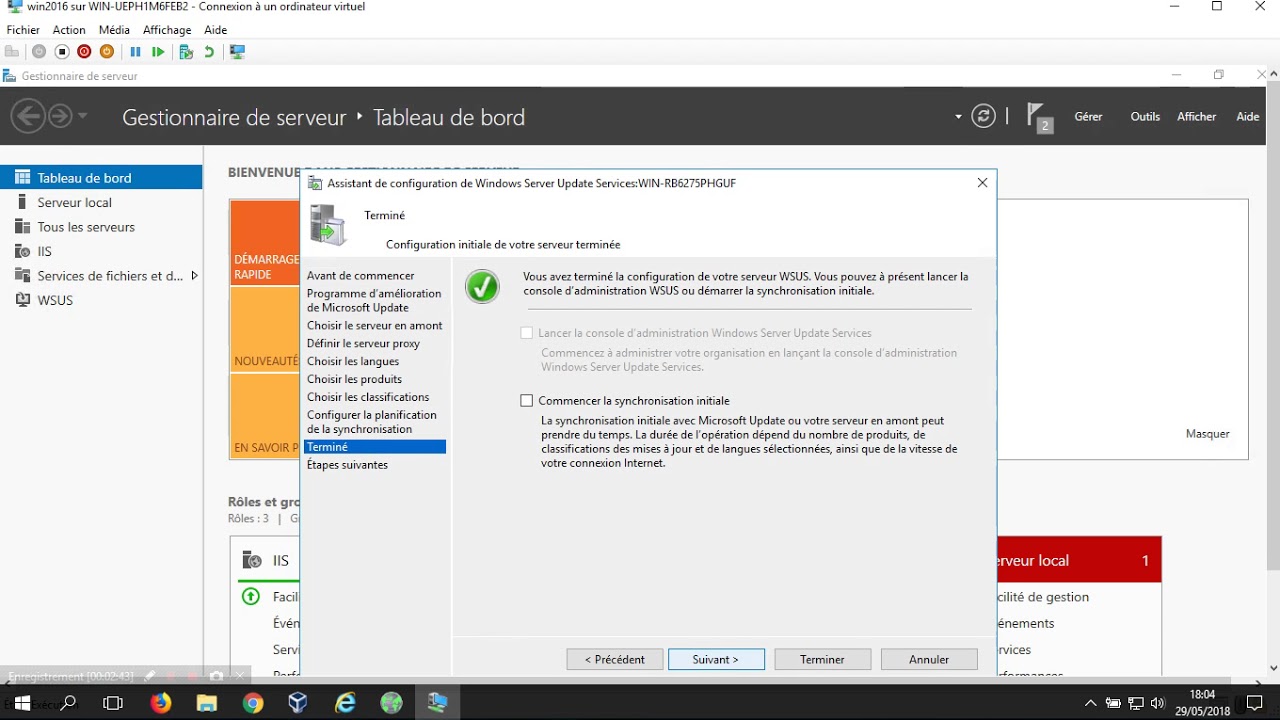Screen dimensions: 1280x720
Task: Open the Afficher menu in Server Manager
Action: (1196, 117)
